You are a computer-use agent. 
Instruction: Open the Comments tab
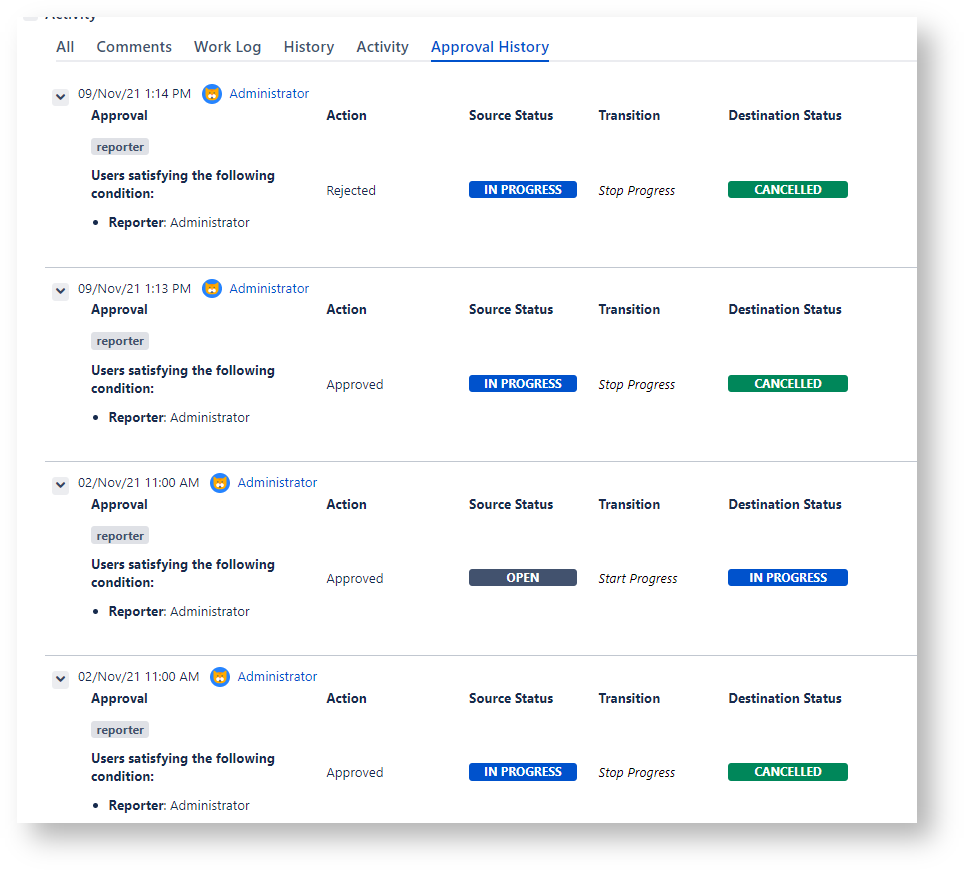134,47
